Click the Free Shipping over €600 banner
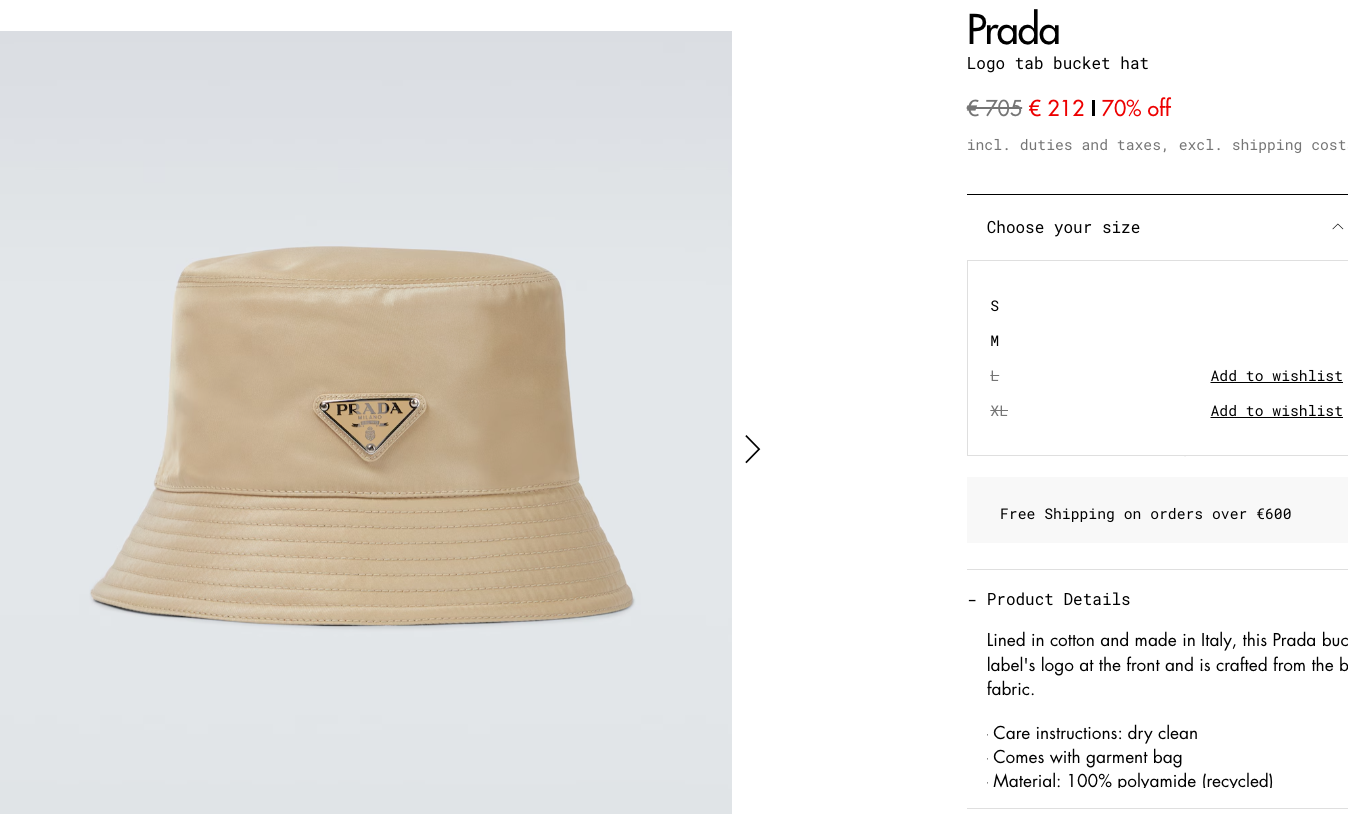 1145,514
